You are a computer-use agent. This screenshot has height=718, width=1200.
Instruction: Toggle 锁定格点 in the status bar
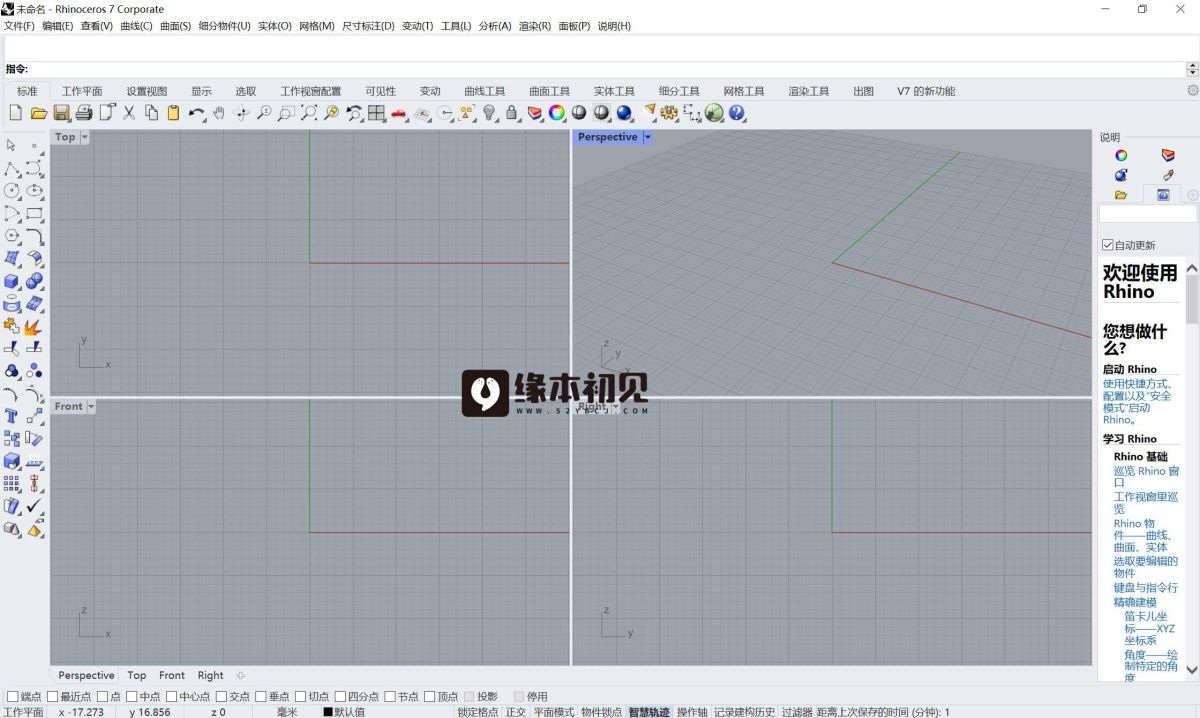pyautogui.click(x=478, y=712)
